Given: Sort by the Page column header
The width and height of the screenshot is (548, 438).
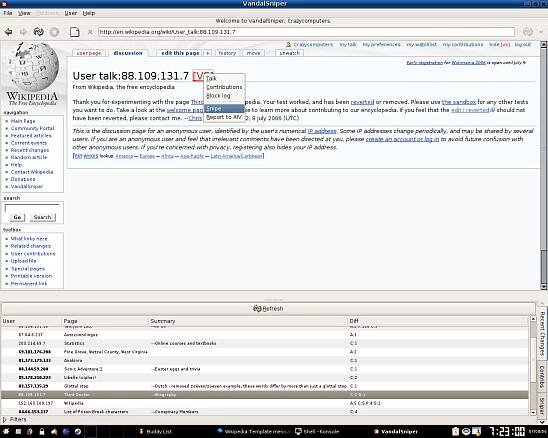Looking at the screenshot, I should click(x=105, y=321).
